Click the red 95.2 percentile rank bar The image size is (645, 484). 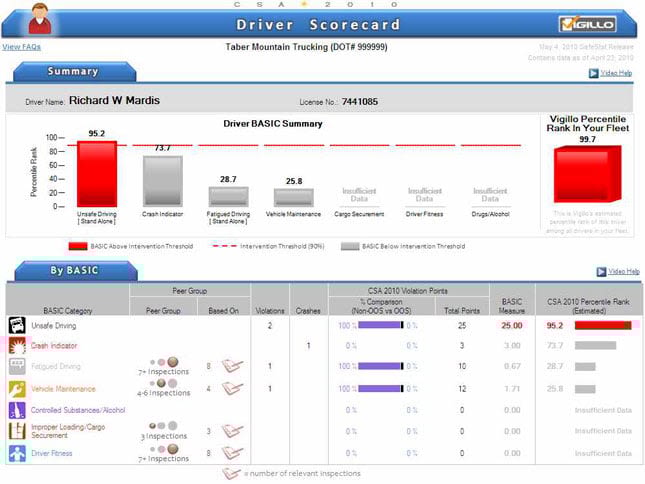[603, 326]
